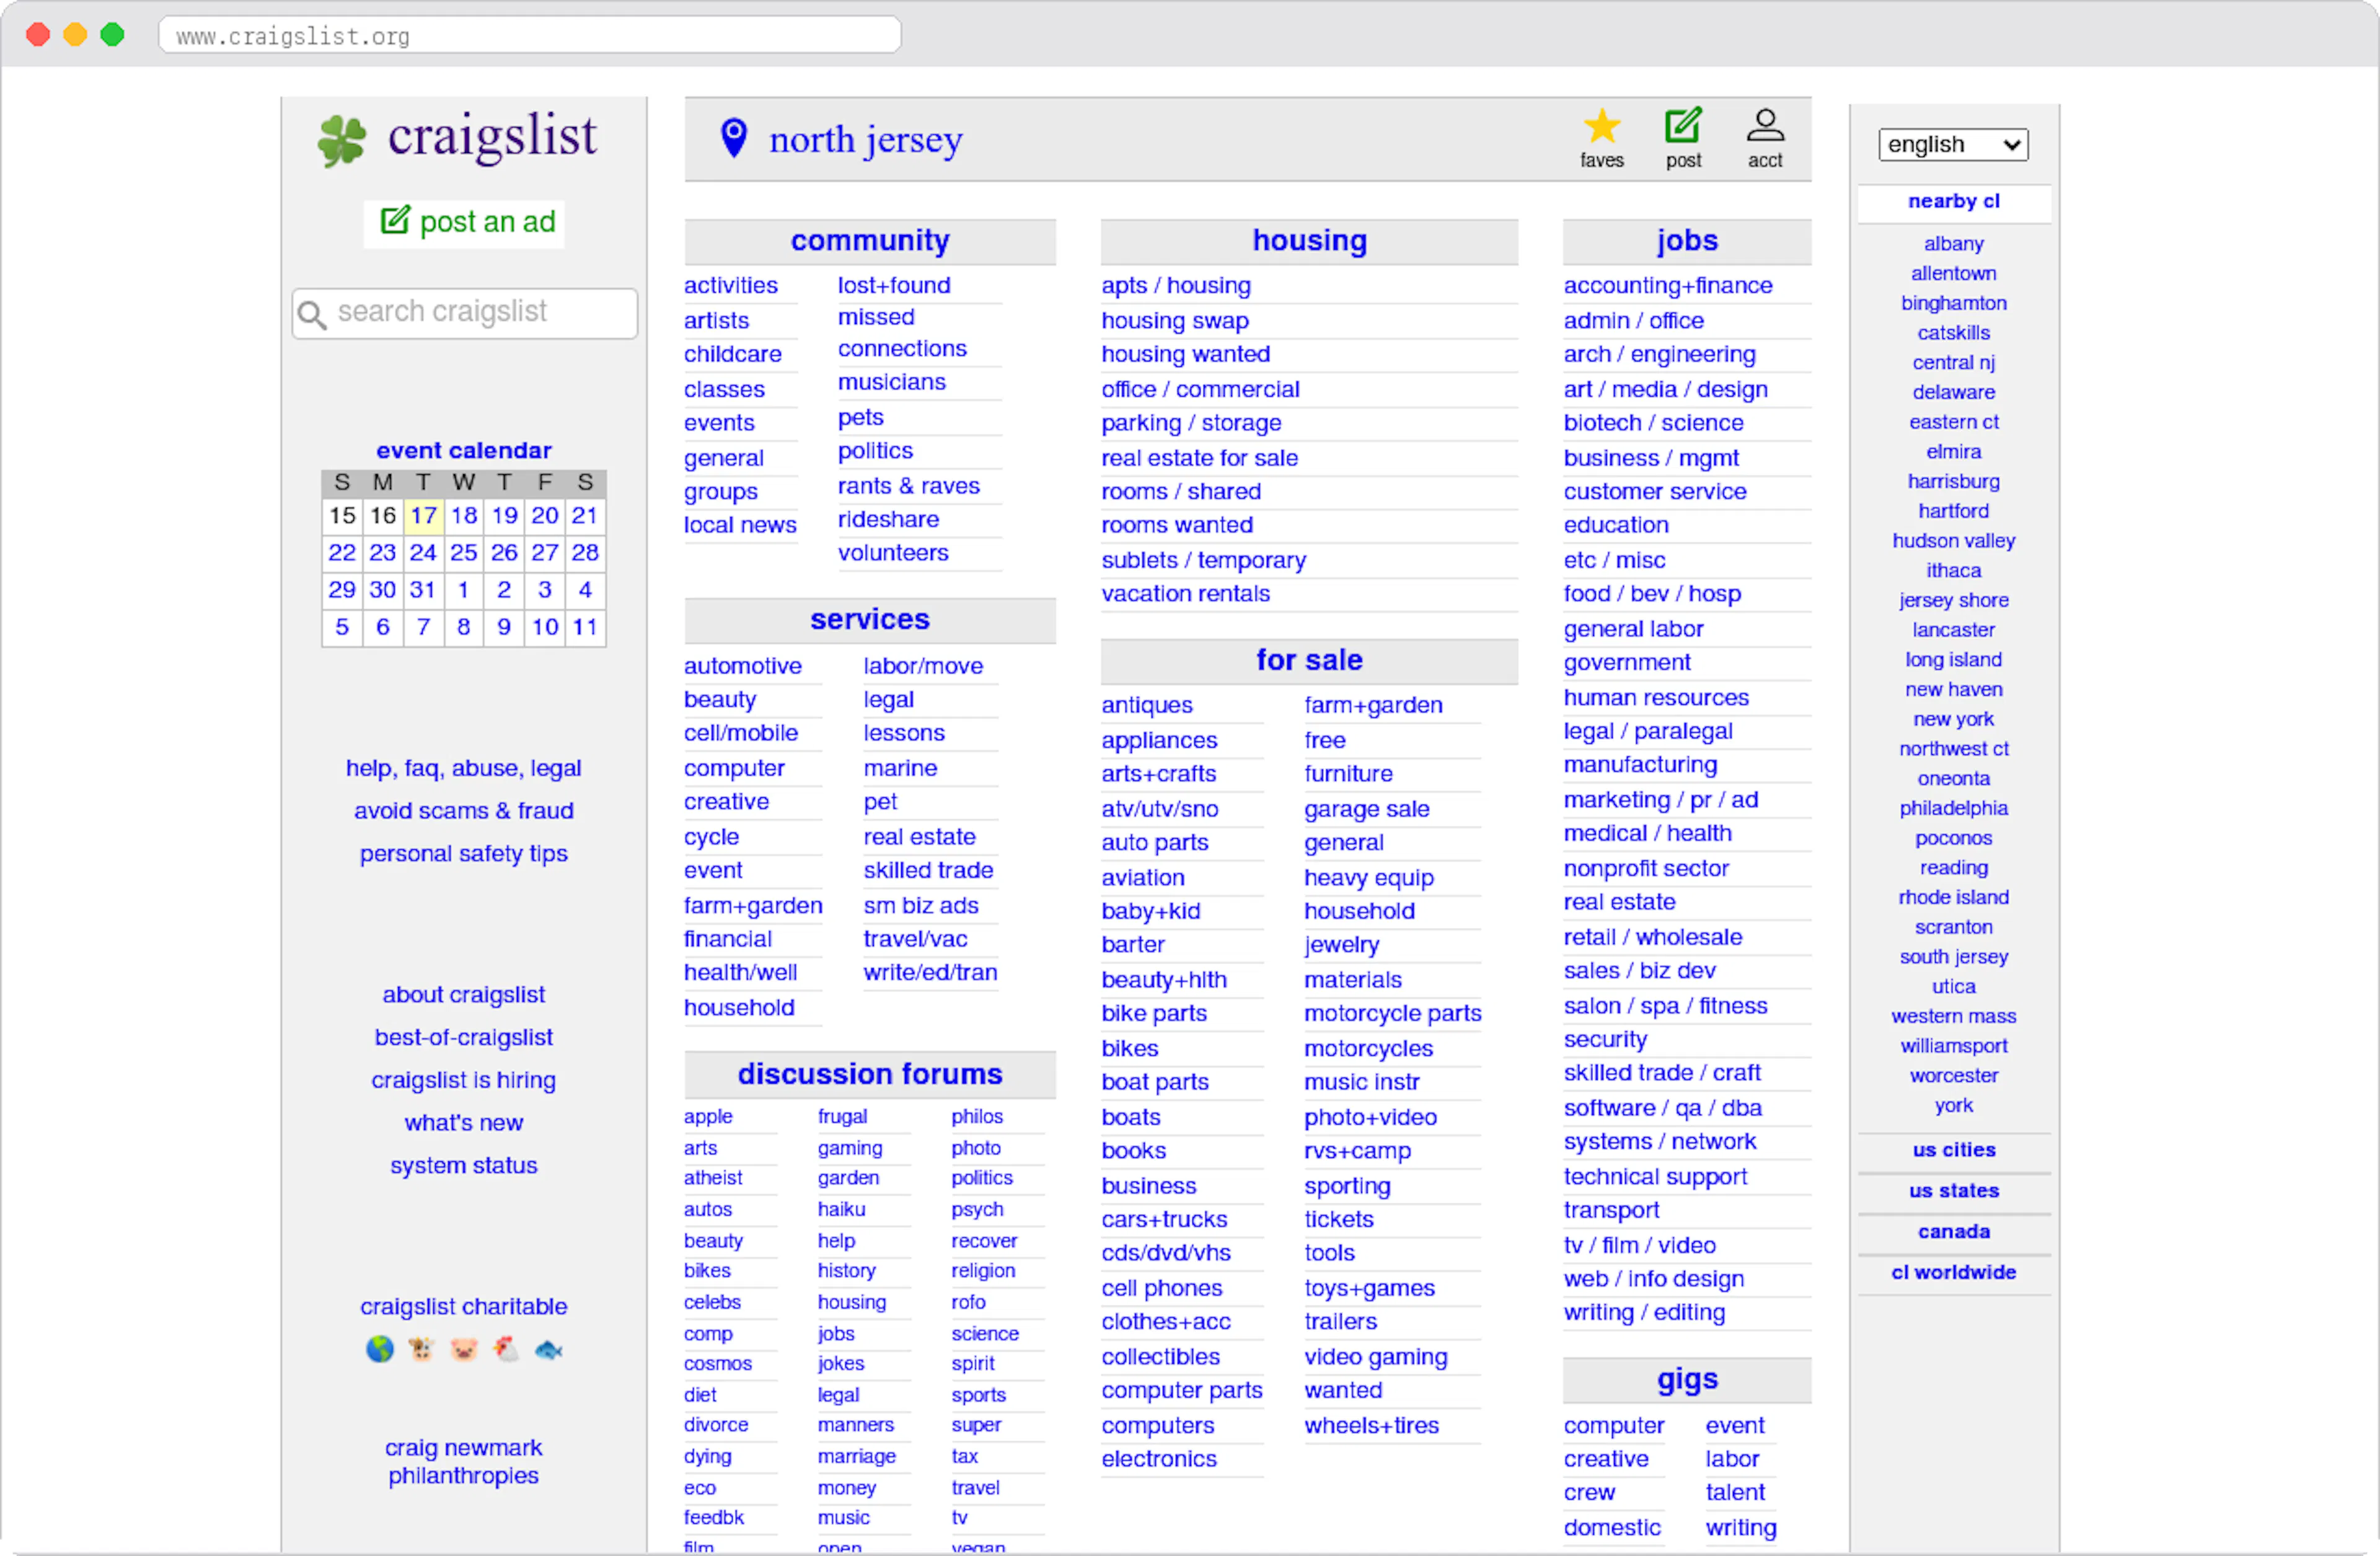This screenshot has height=1556, width=2380.
Task: Click the globe emoji under craigslist charitable
Action: 379,1349
